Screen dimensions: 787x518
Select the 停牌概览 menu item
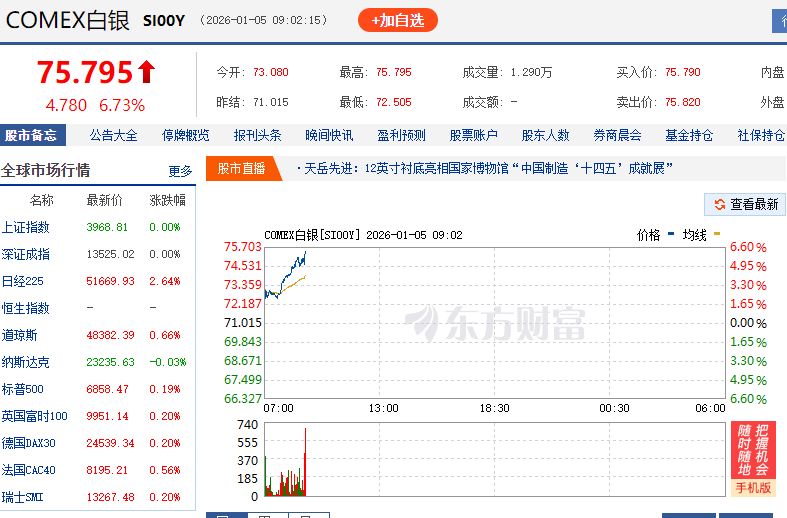186,136
